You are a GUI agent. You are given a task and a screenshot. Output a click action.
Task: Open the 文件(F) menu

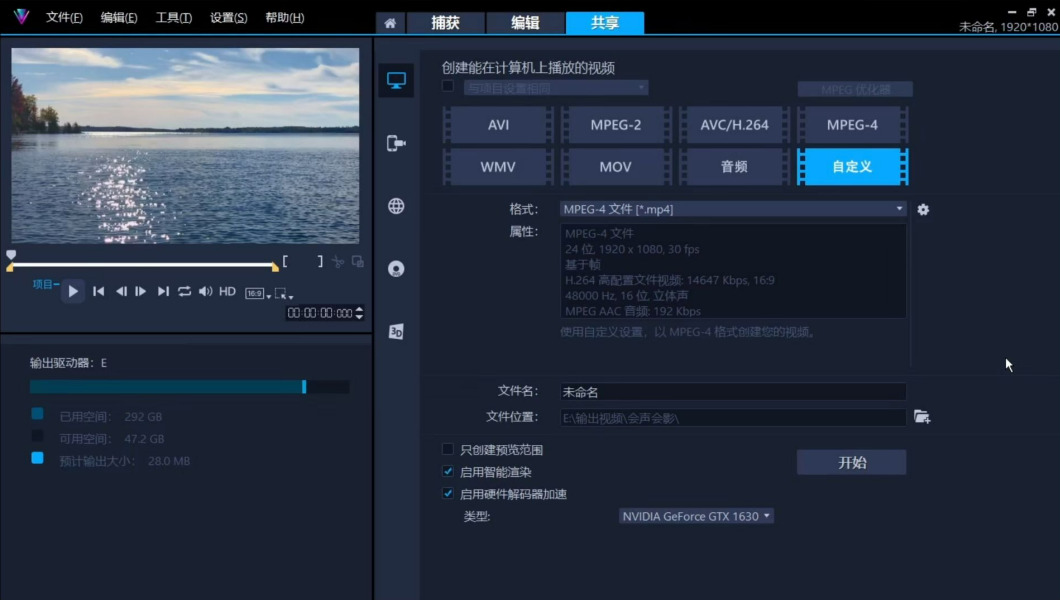pos(64,18)
